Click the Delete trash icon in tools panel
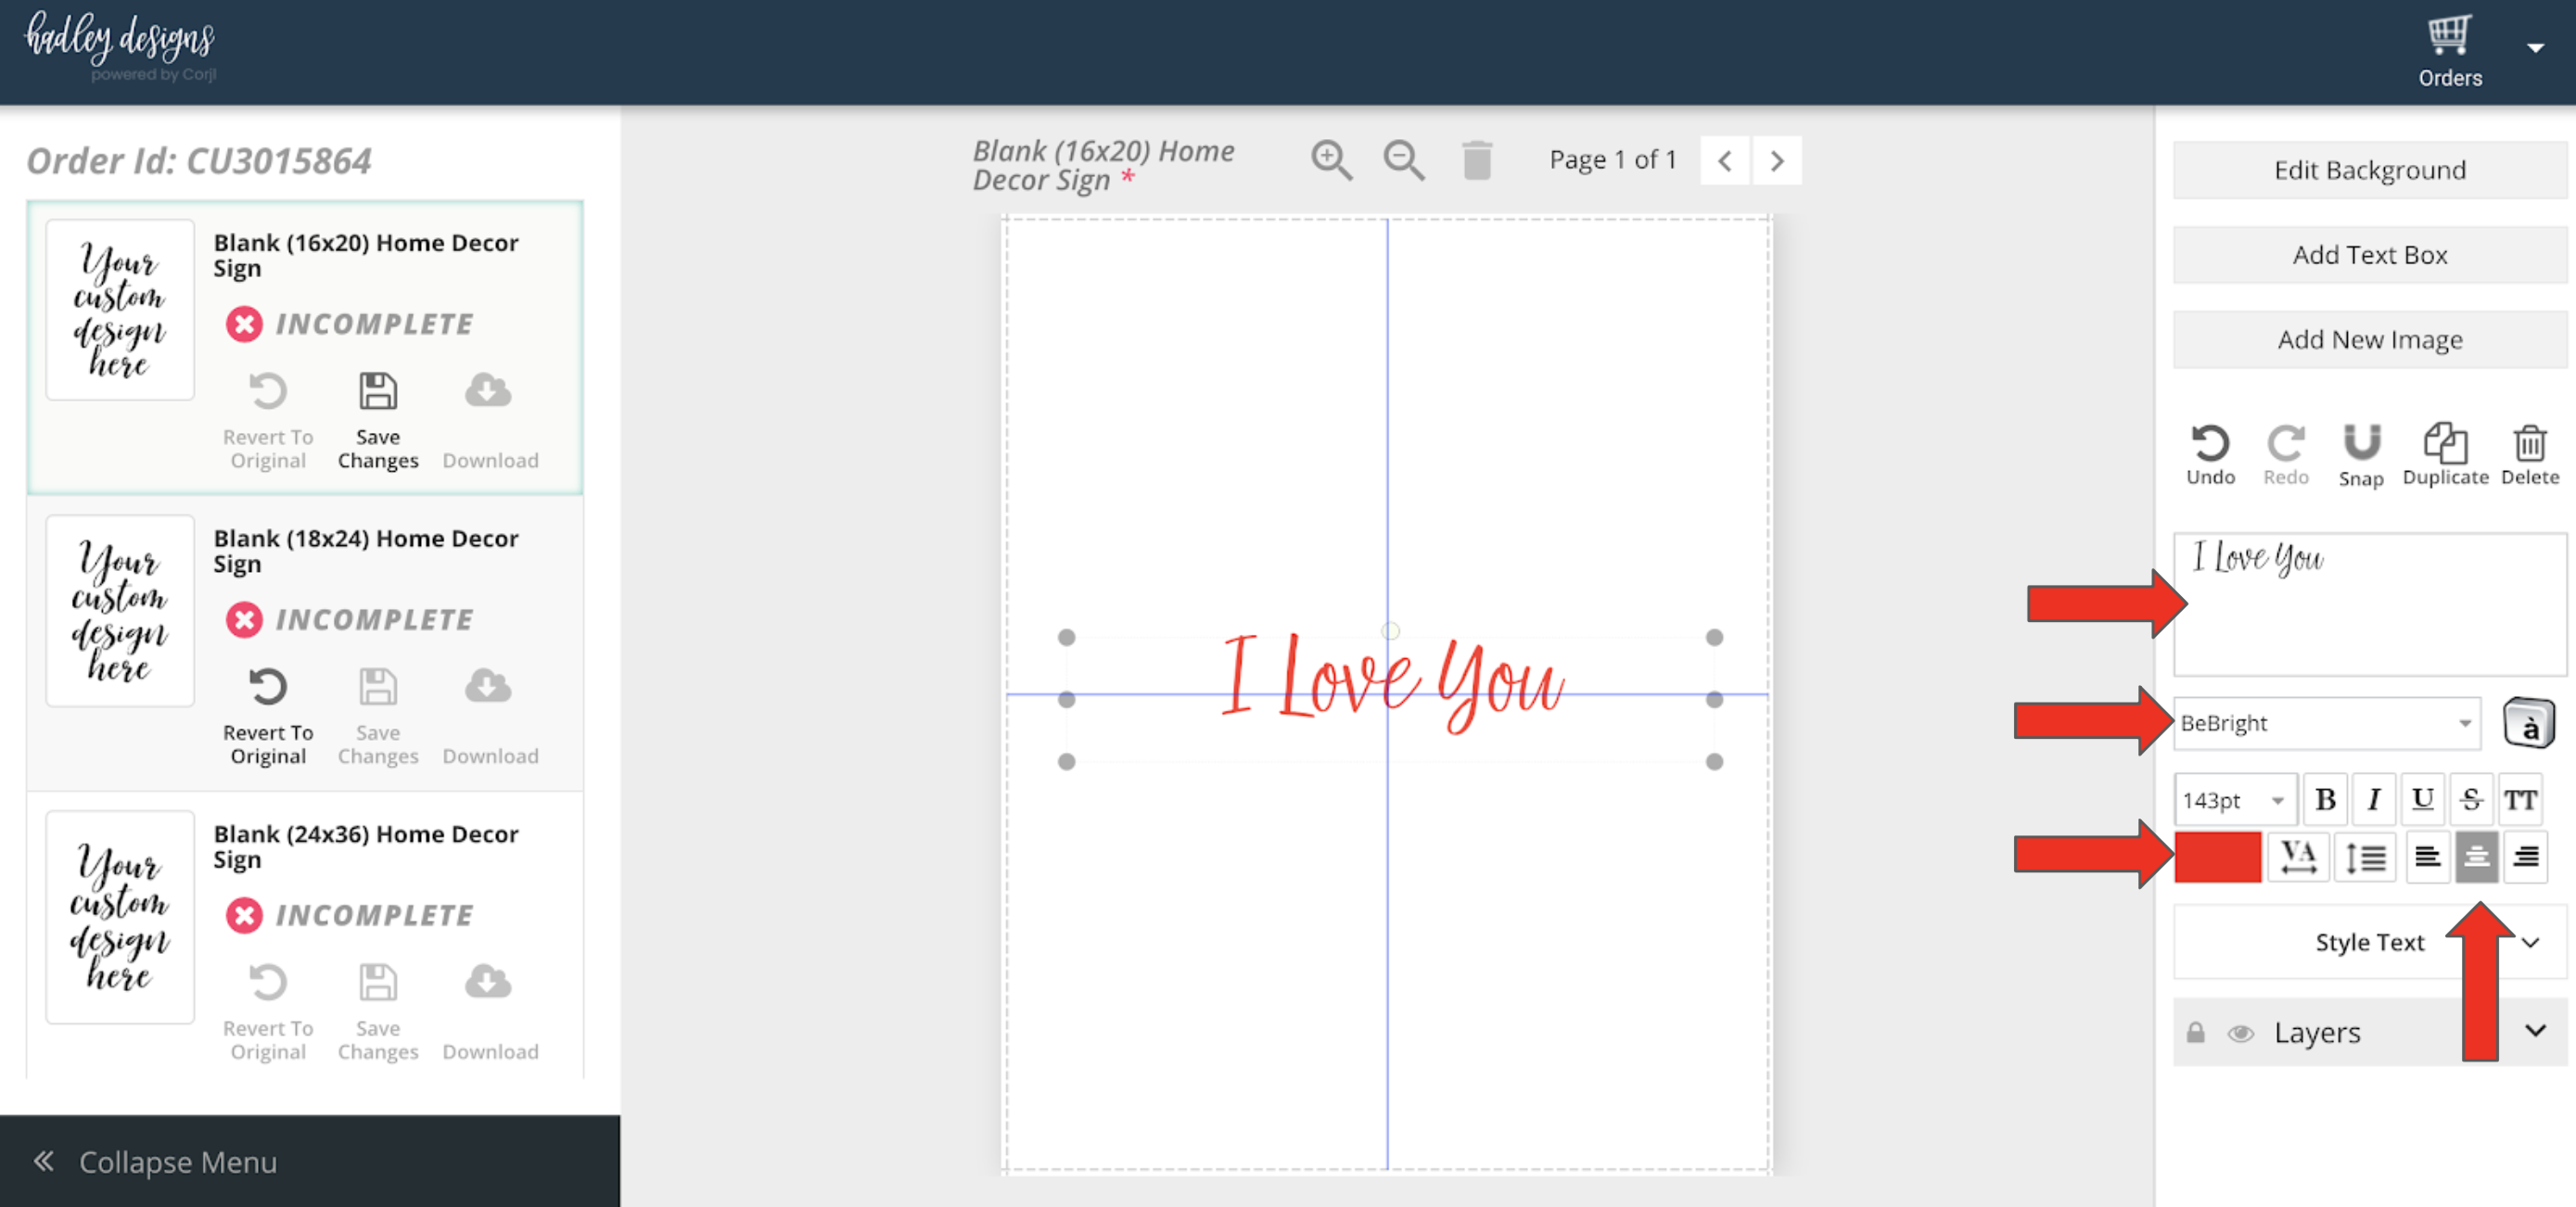 pyautogui.click(x=2529, y=444)
